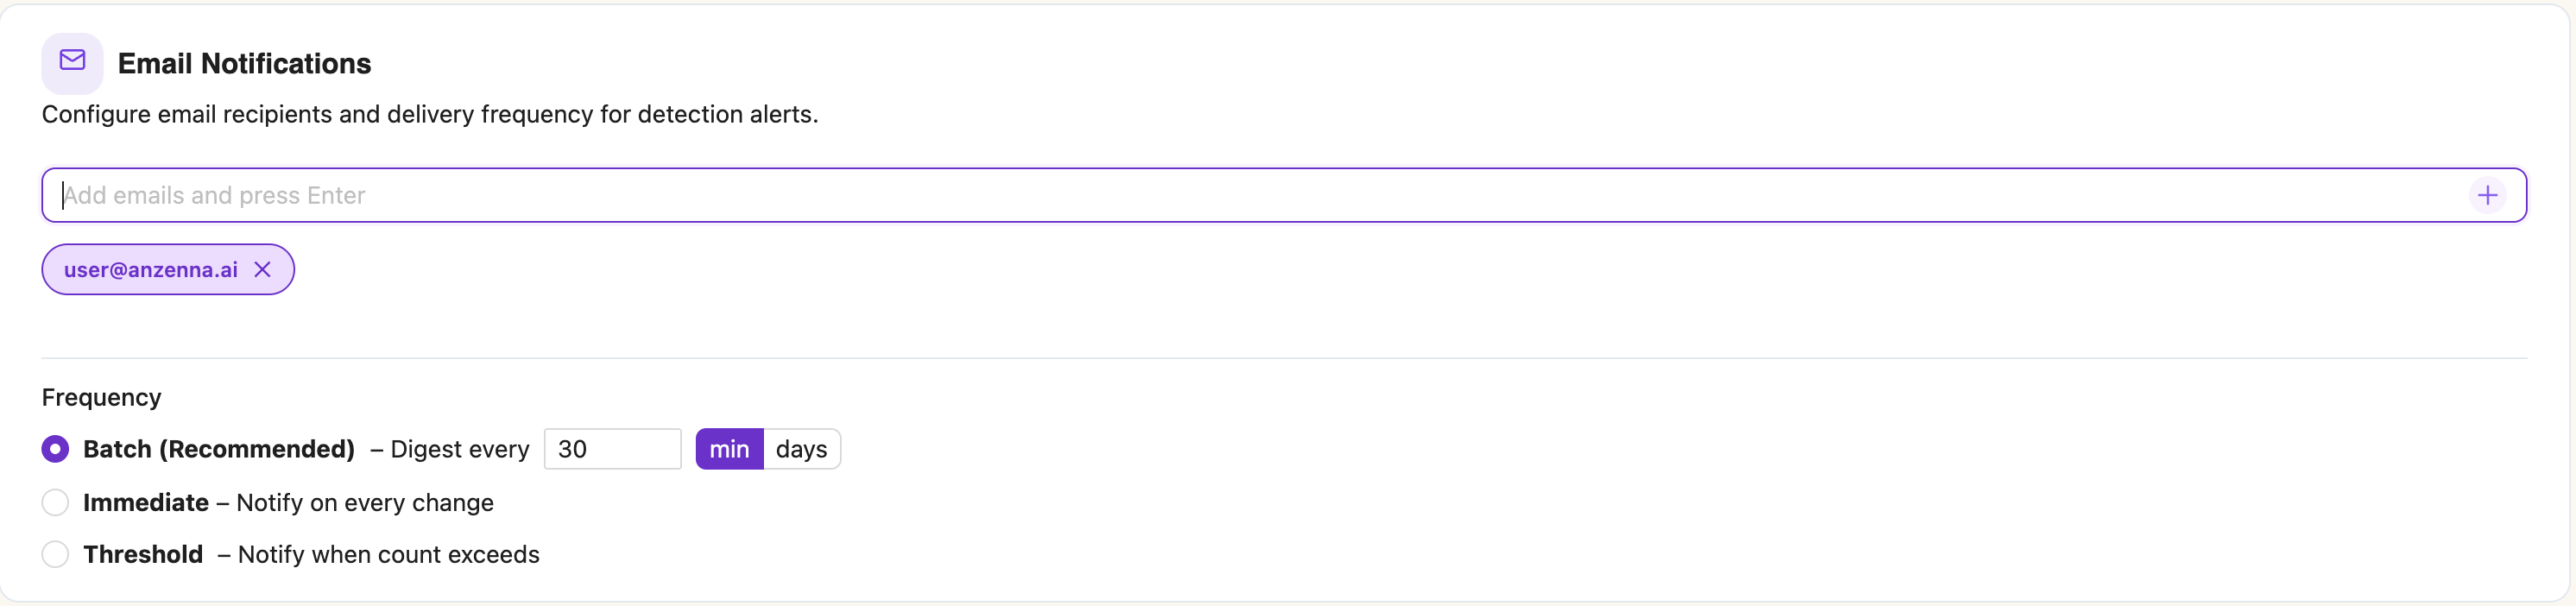
Task: Click the bold Immediate label text
Action: (x=146, y=502)
